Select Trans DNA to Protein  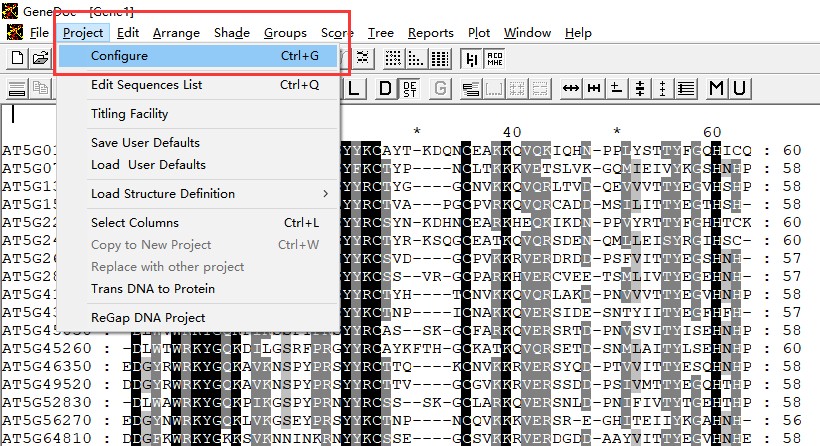click(152, 289)
